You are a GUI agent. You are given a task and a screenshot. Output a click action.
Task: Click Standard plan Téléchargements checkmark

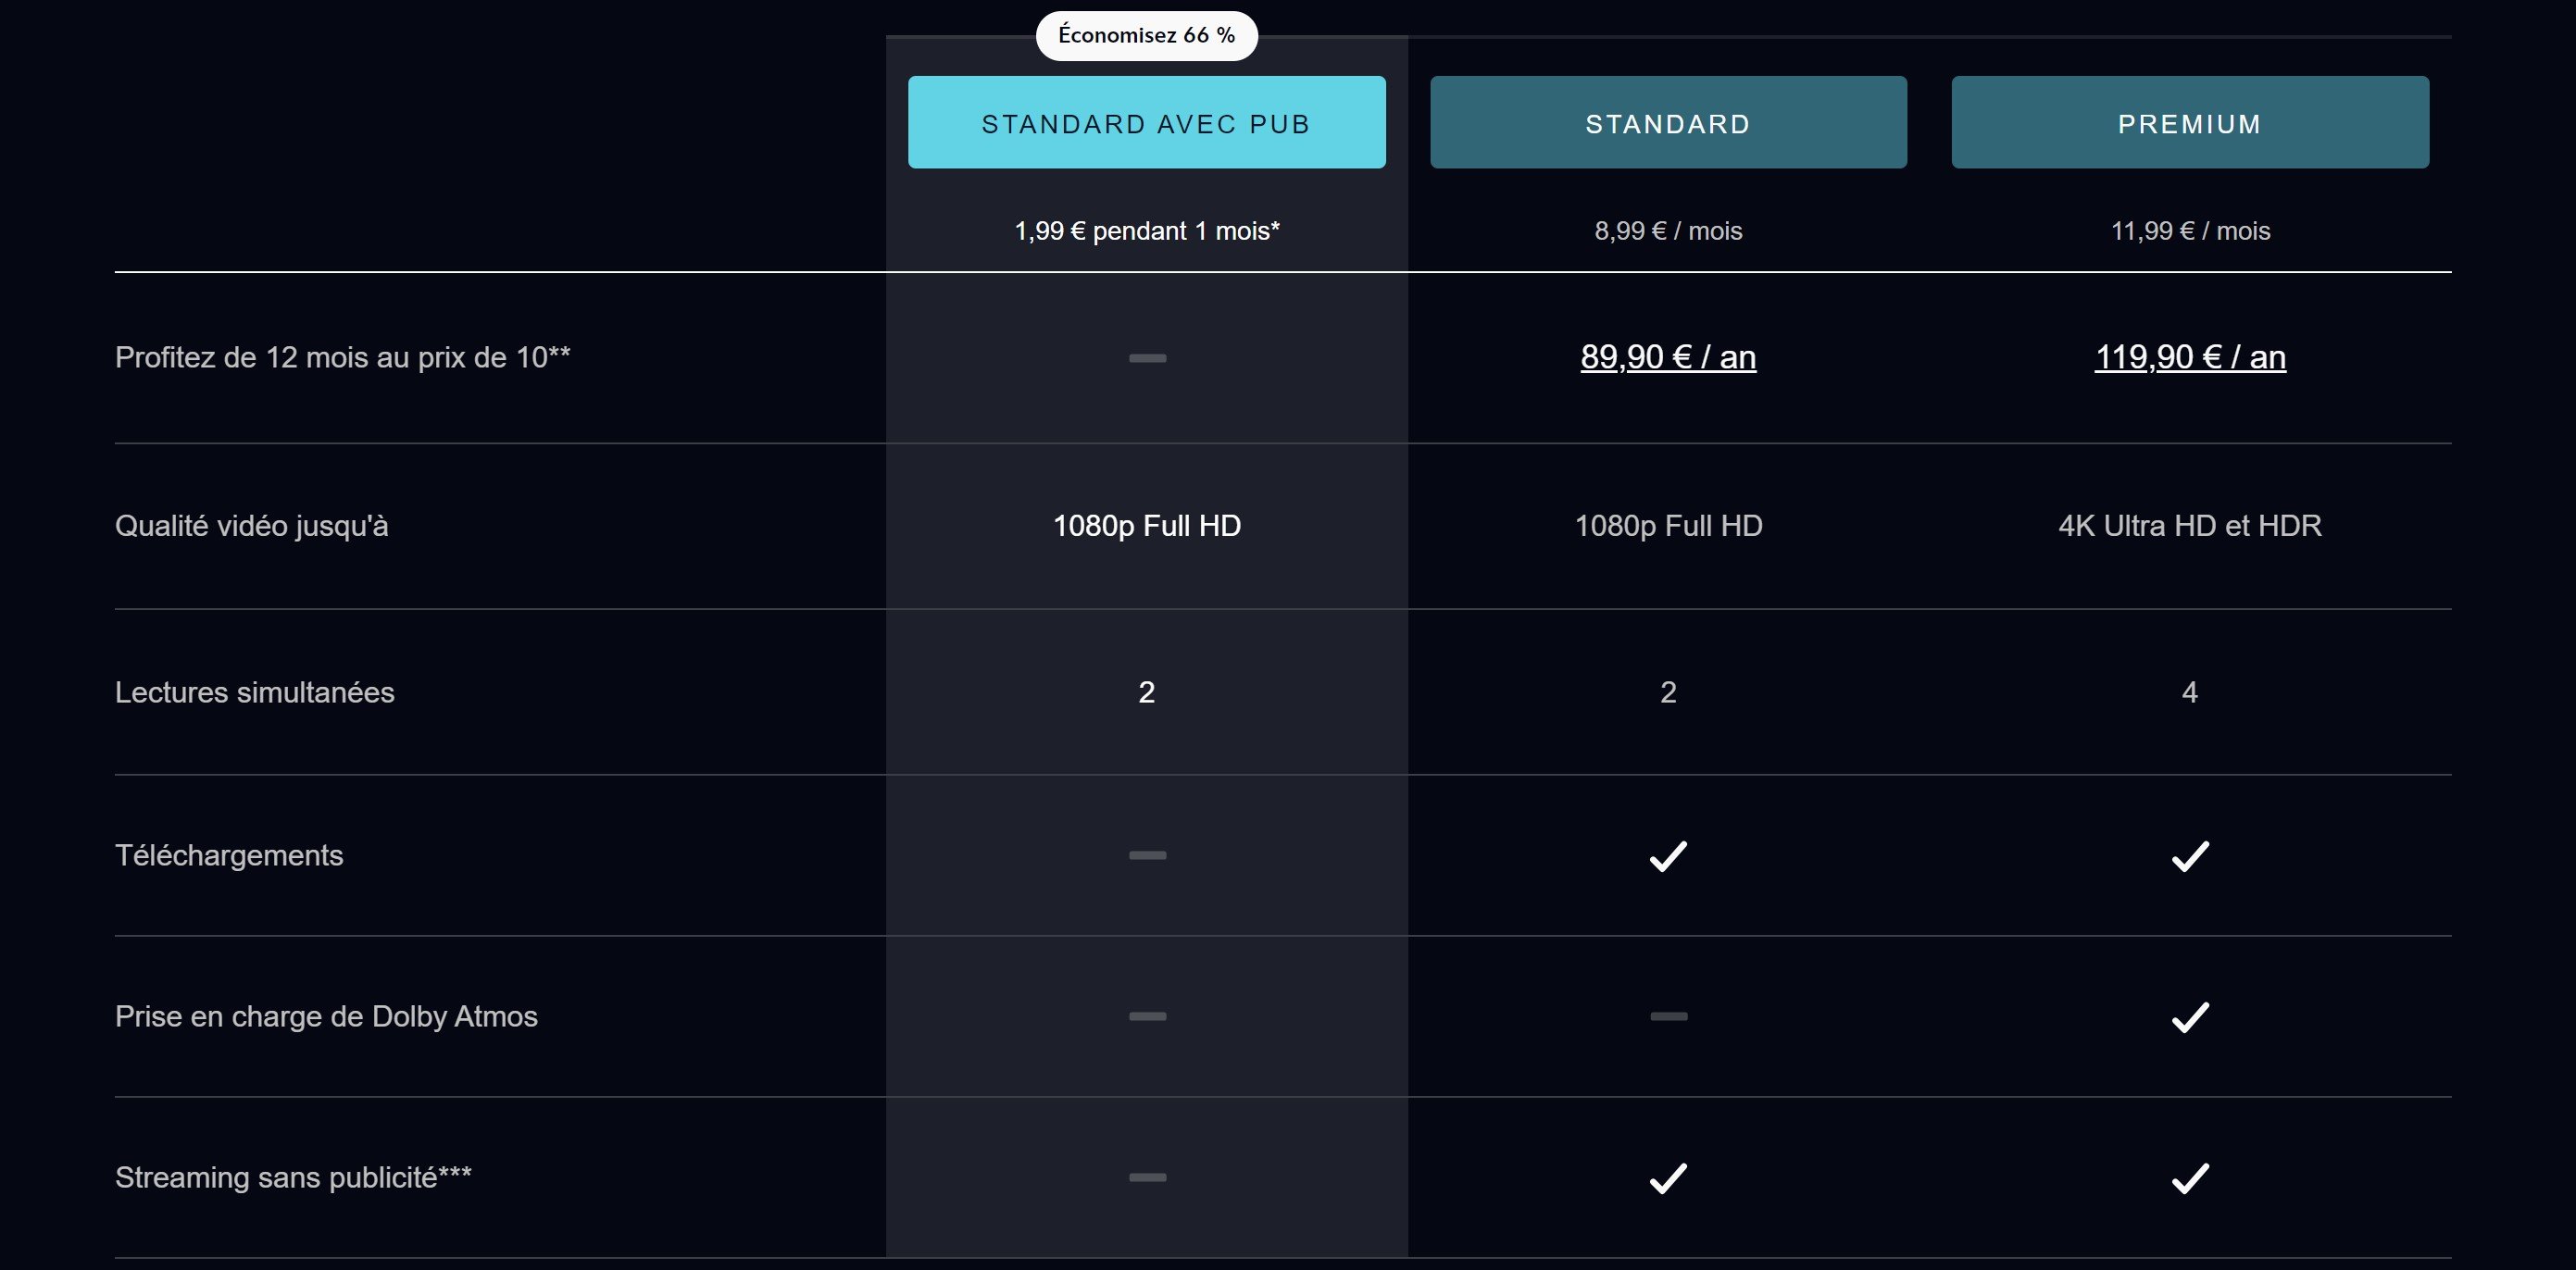click(x=1668, y=856)
